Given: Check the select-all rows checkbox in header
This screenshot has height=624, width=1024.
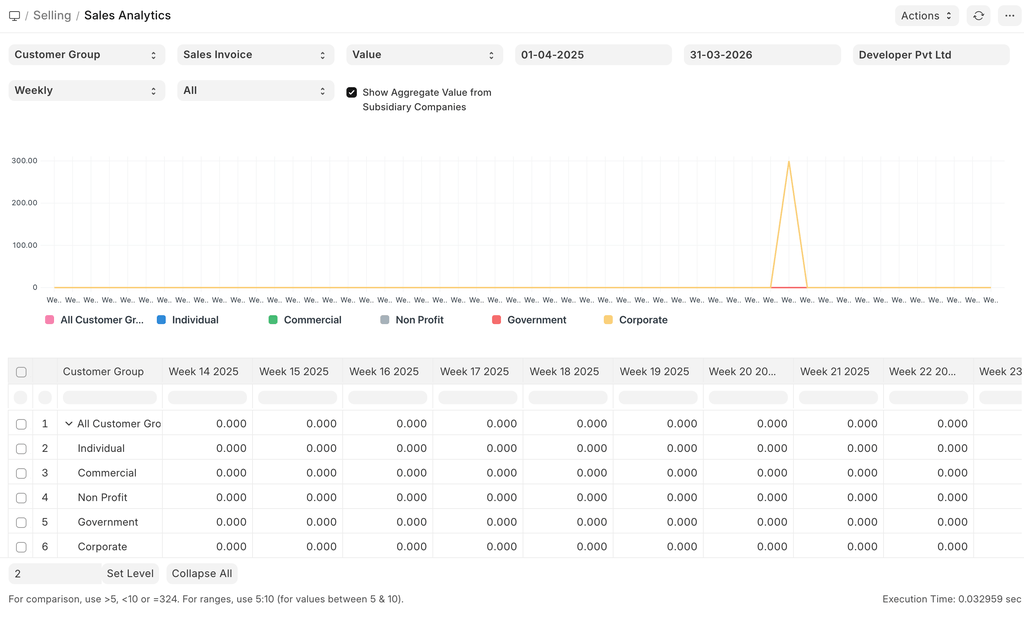Looking at the screenshot, I should pyautogui.click(x=21, y=372).
